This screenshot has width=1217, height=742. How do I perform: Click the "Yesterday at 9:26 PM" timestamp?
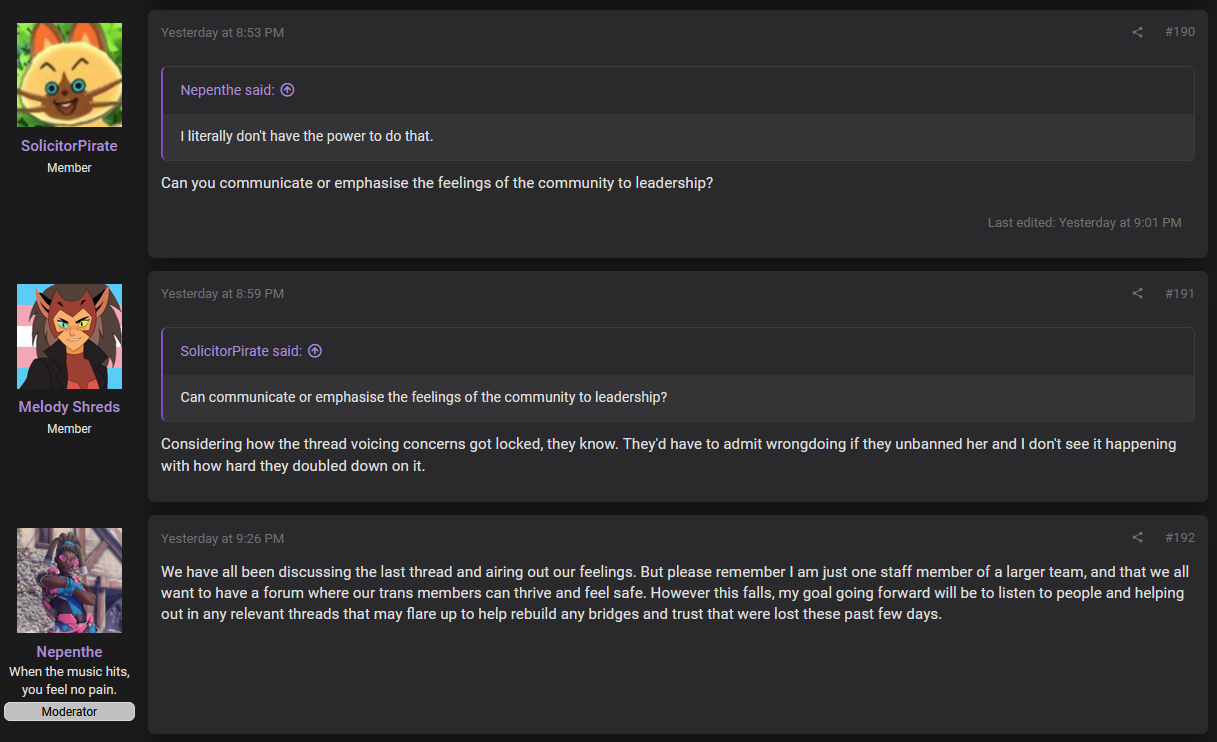(222, 538)
